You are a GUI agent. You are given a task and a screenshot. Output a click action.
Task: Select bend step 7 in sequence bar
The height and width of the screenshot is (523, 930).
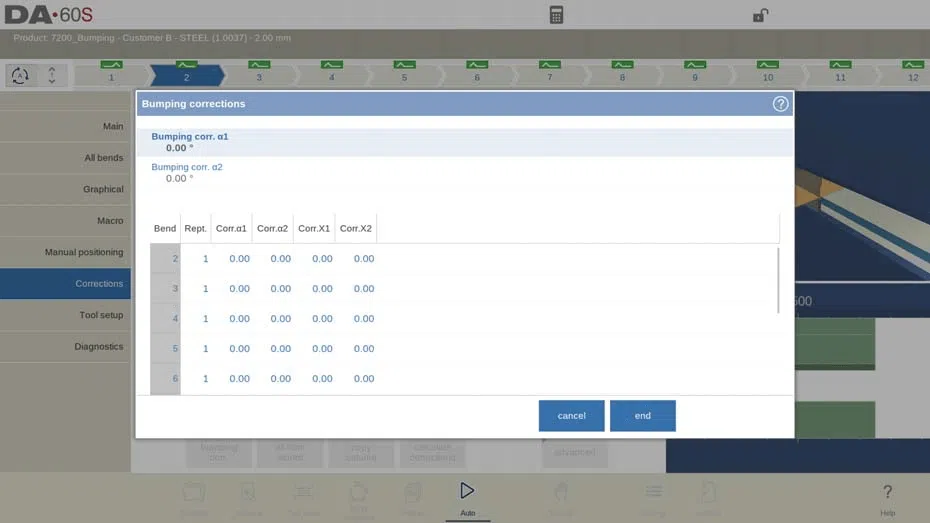click(x=550, y=74)
